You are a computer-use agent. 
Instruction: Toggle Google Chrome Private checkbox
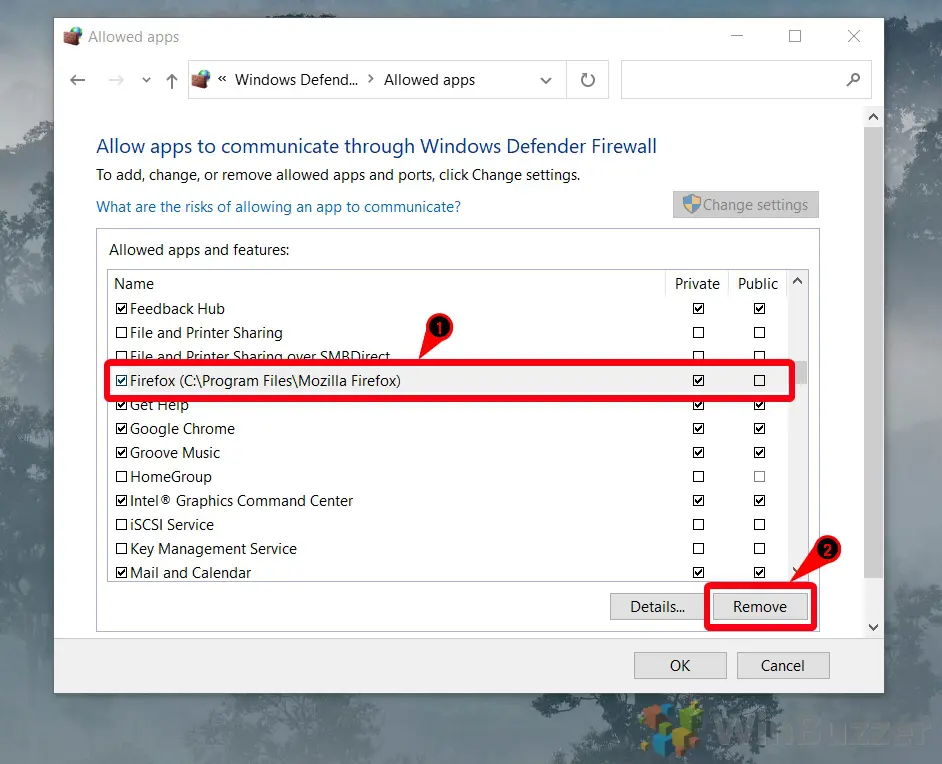click(698, 429)
